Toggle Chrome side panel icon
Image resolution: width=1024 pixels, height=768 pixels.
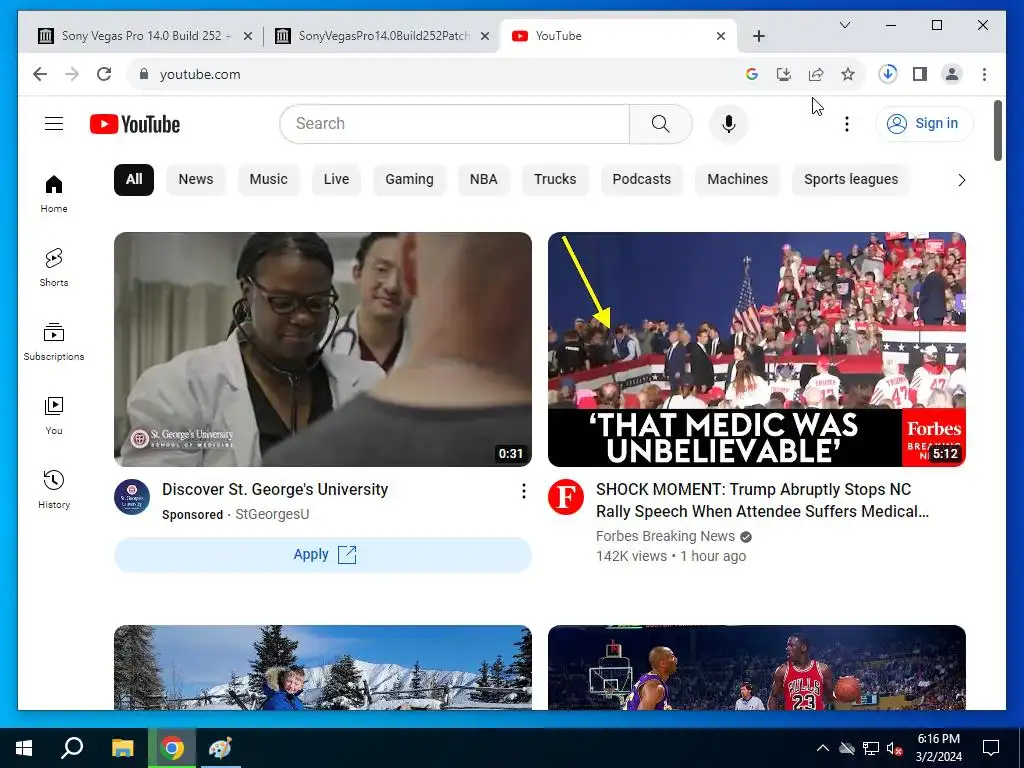click(x=920, y=74)
